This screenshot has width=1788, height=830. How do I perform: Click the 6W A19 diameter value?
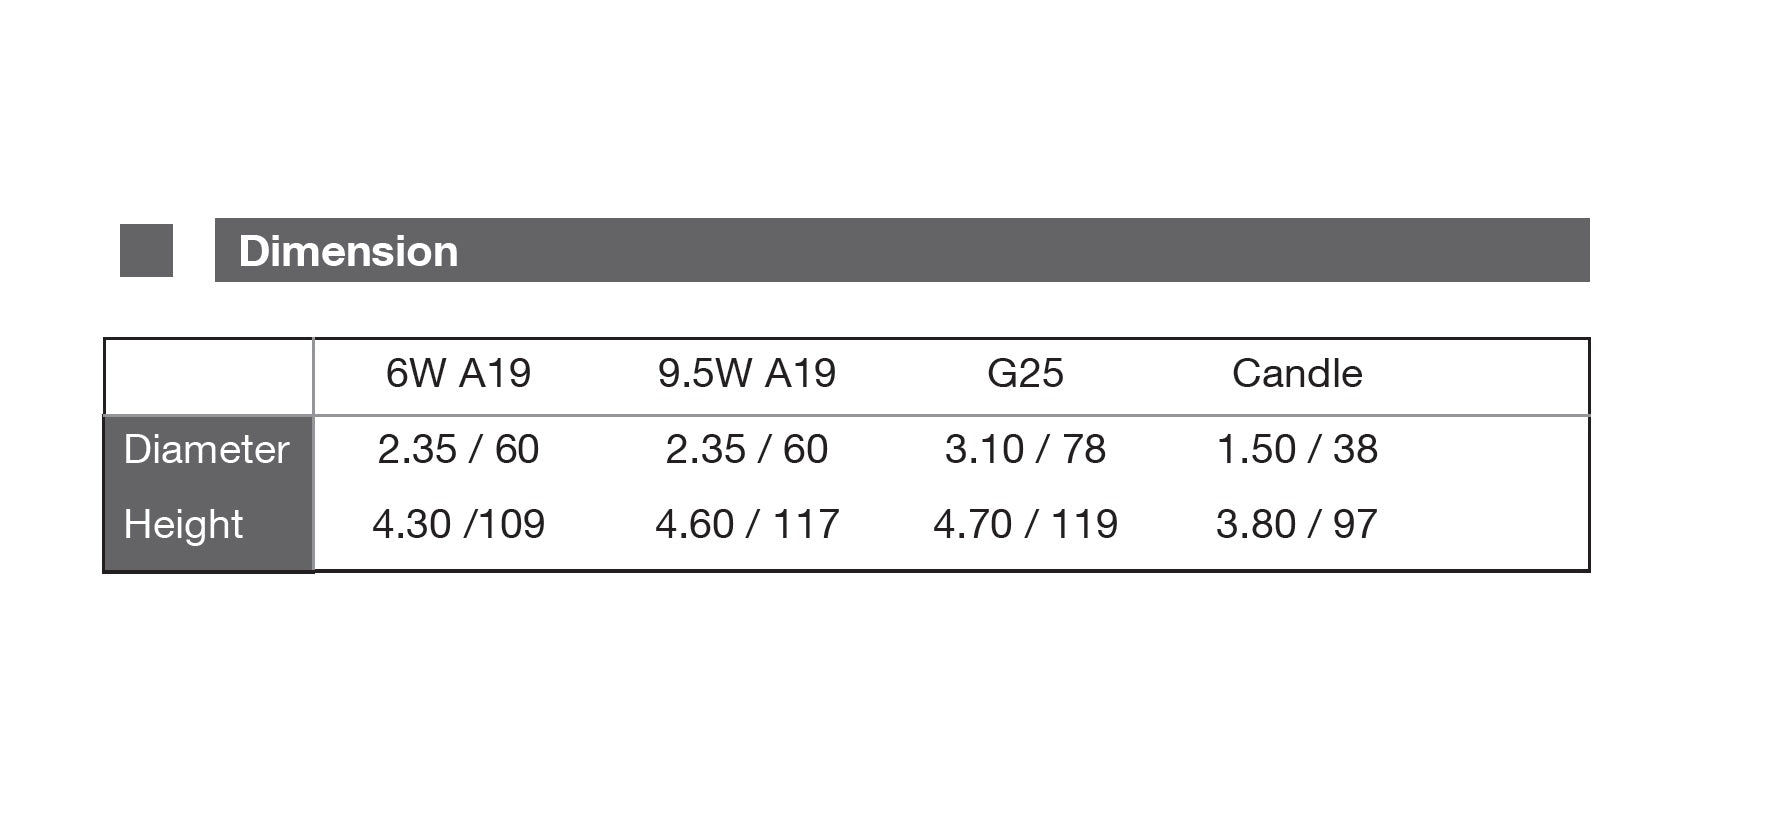coord(458,450)
